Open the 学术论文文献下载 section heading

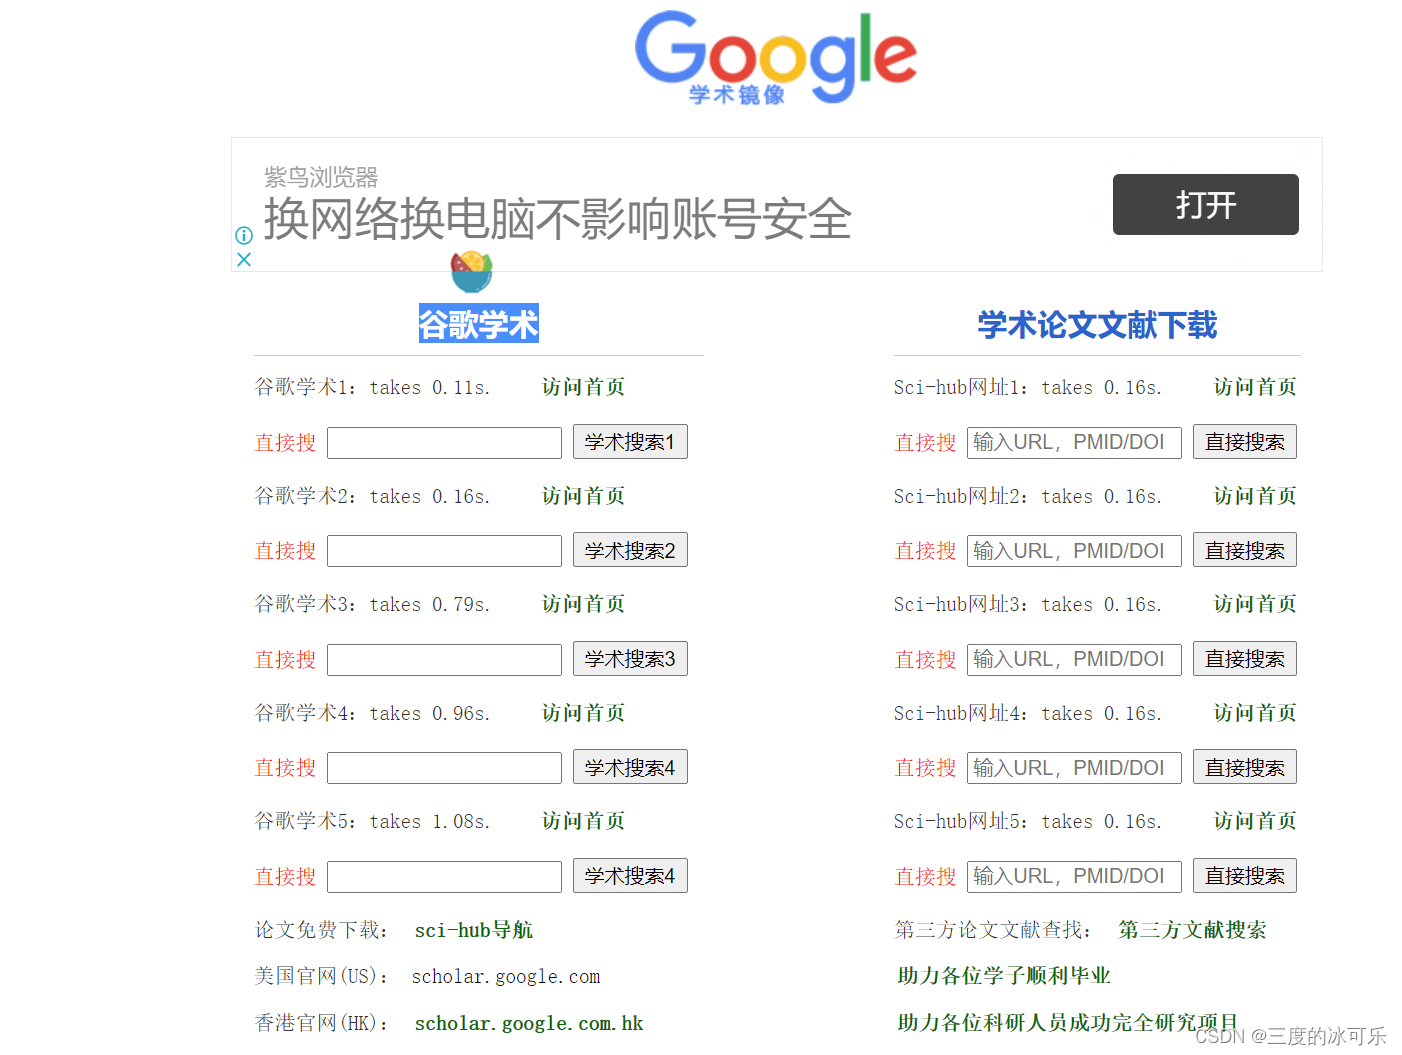point(1096,325)
